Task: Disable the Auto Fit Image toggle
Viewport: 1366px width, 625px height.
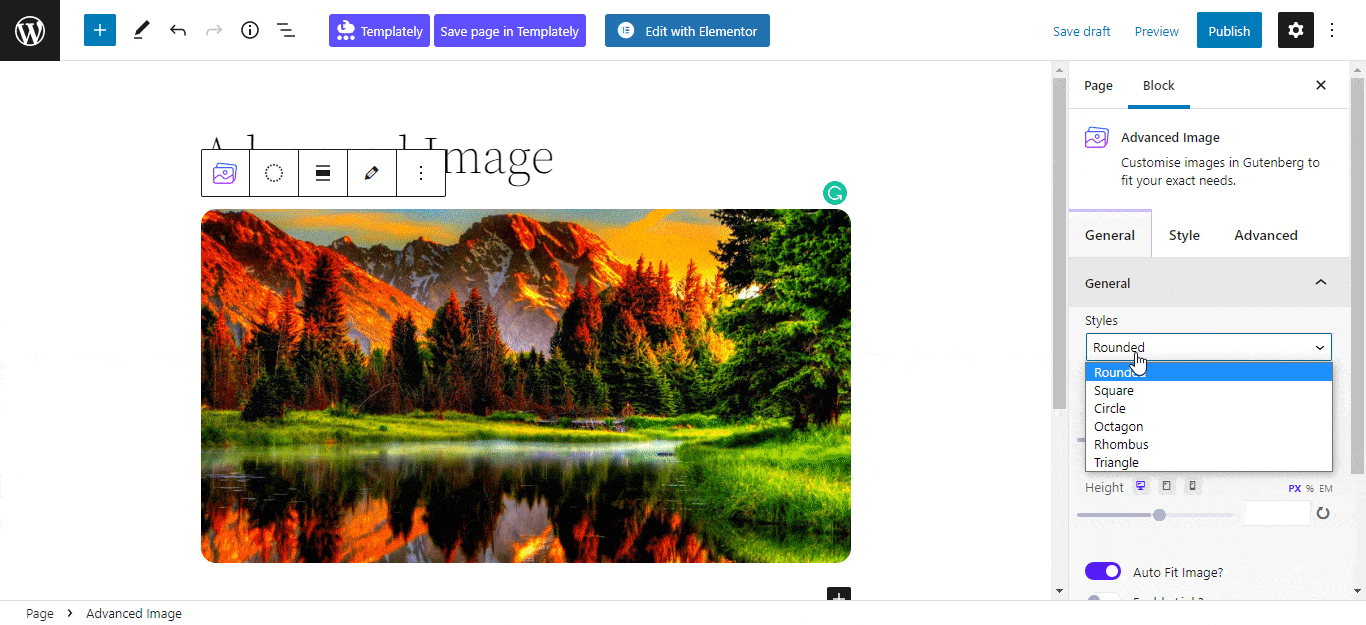Action: pyautogui.click(x=1103, y=571)
